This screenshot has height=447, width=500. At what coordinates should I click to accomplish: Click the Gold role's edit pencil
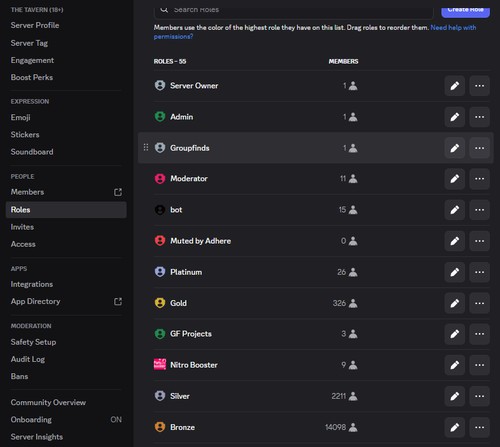[x=455, y=303]
